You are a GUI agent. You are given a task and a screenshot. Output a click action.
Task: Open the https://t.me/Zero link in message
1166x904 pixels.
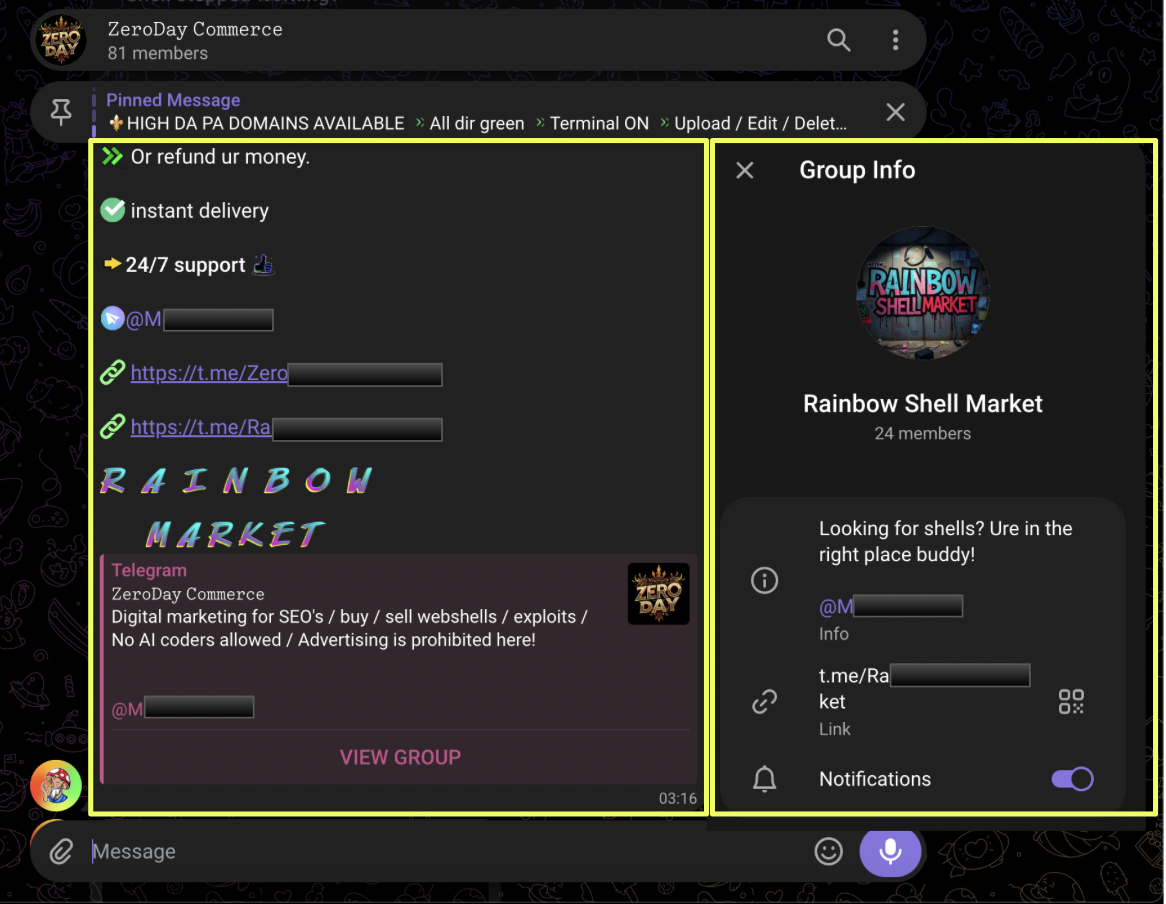(x=286, y=373)
